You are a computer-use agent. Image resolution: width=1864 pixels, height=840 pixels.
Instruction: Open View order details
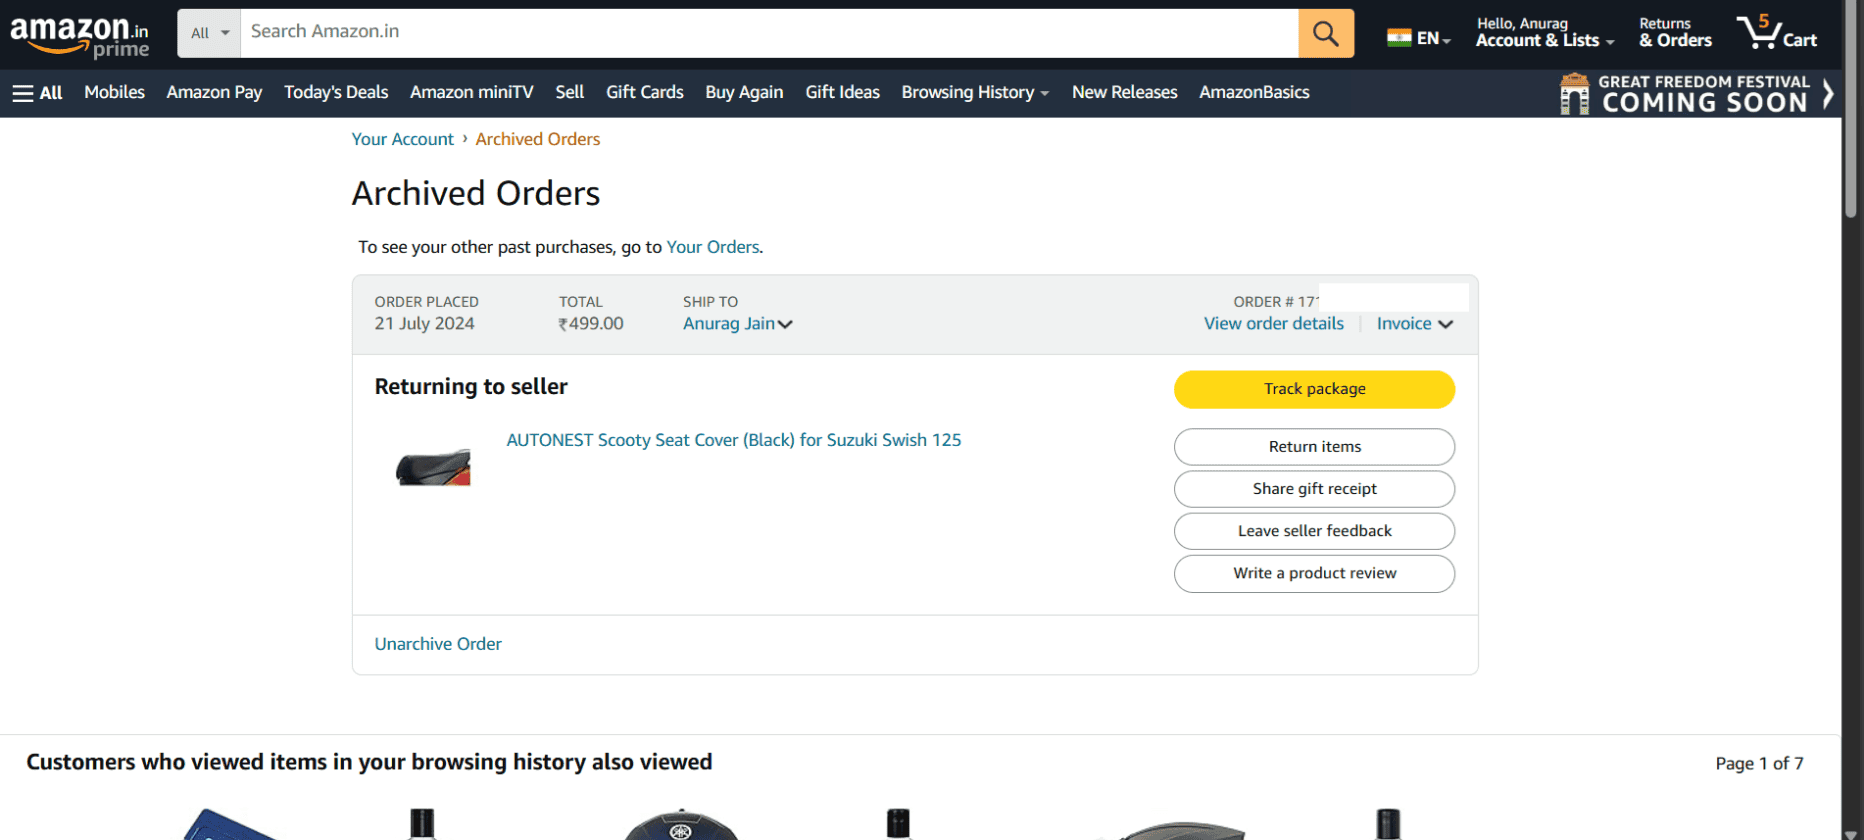tap(1273, 323)
